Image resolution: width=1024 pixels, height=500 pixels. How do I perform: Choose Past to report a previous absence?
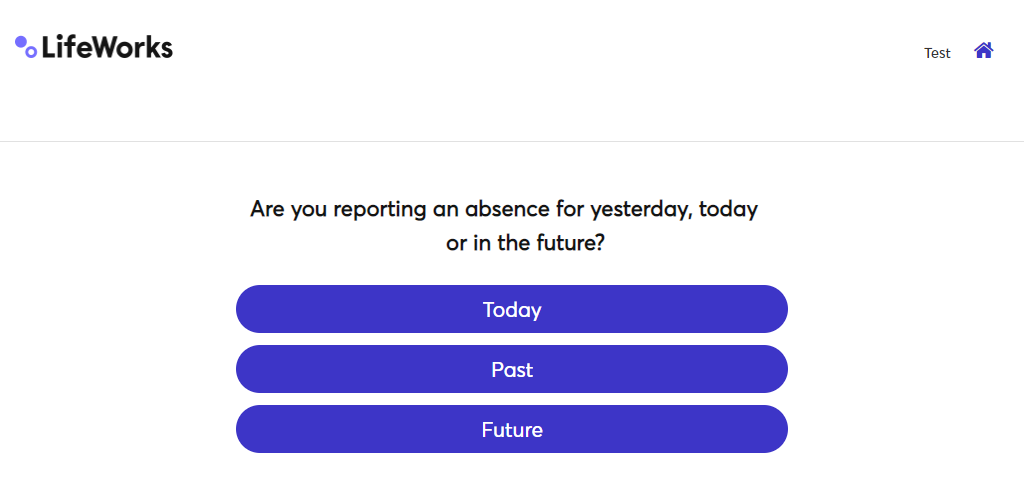pyautogui.click(x=512, y=369)
